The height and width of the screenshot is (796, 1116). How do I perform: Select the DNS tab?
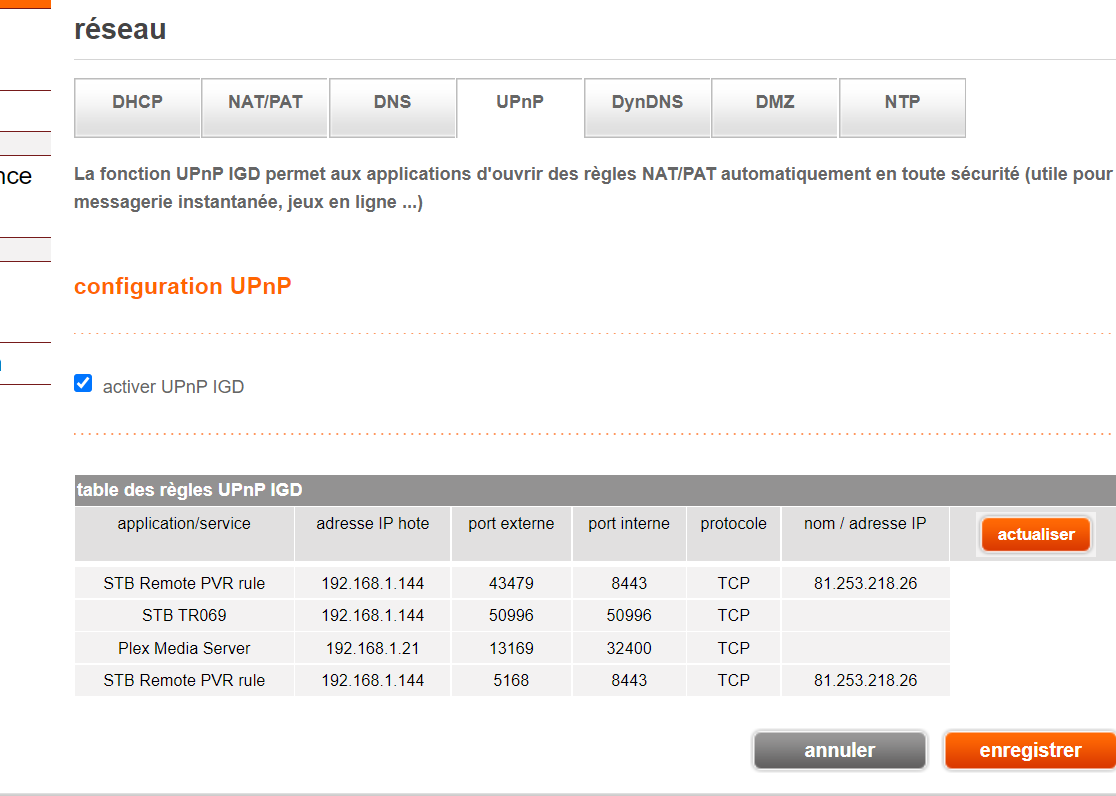click(x=392, y=103)
